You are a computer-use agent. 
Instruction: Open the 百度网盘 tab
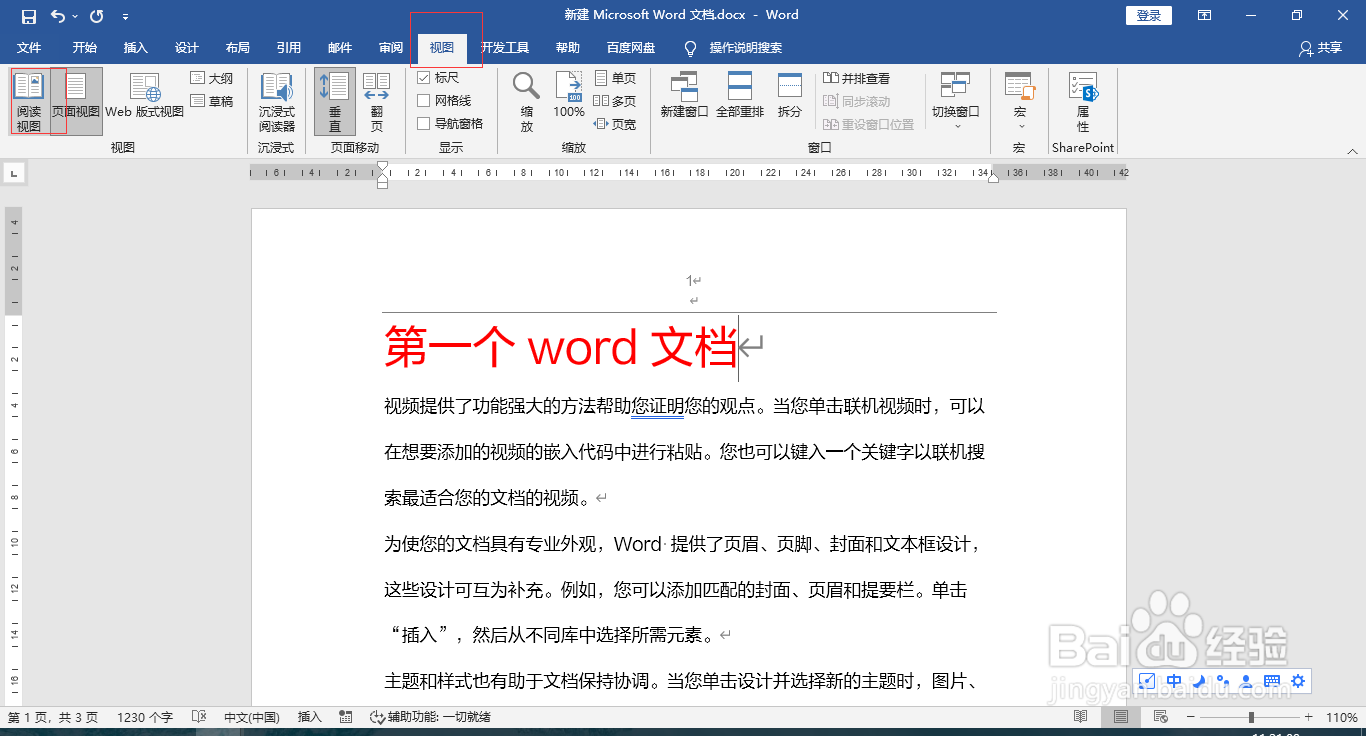(631, 48)
